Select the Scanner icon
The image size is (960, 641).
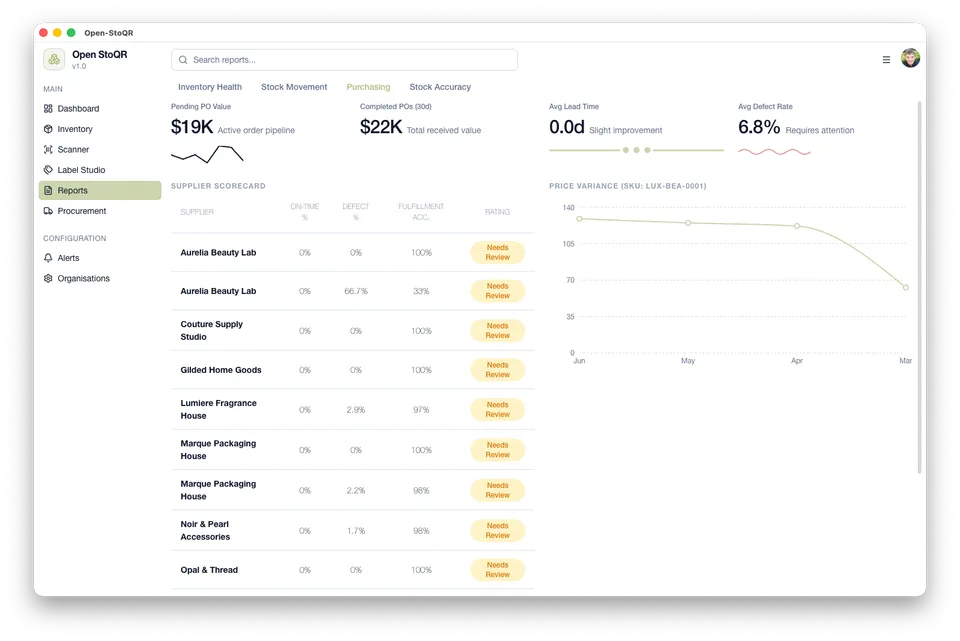click(x=48, y=149)
